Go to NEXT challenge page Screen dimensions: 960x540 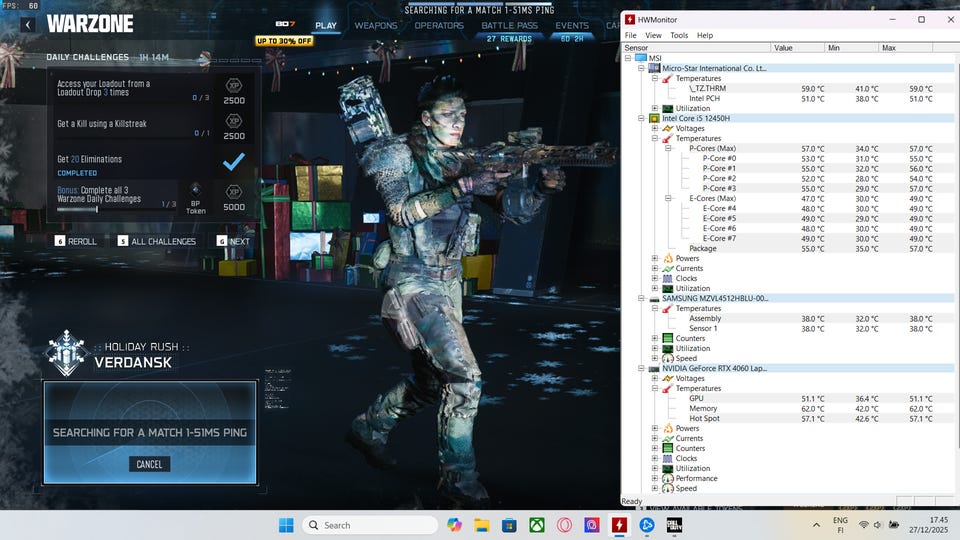233,241
